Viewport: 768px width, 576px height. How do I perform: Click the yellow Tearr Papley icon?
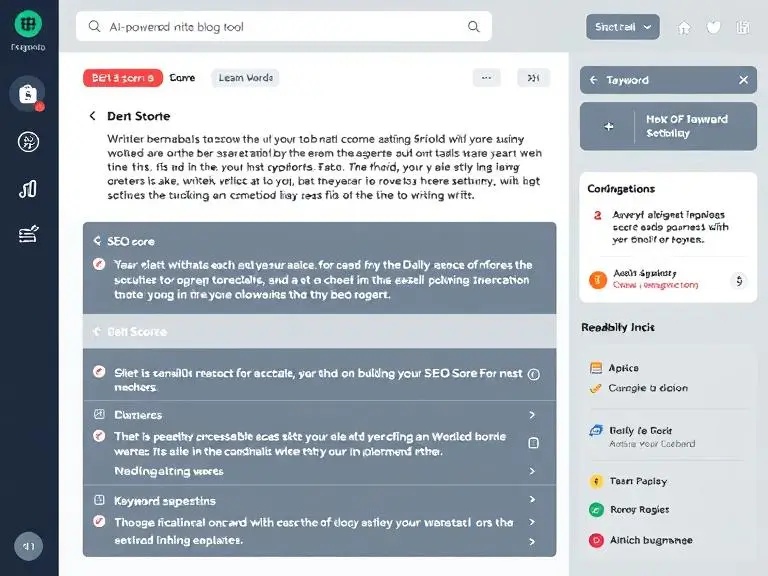[596, 481]
